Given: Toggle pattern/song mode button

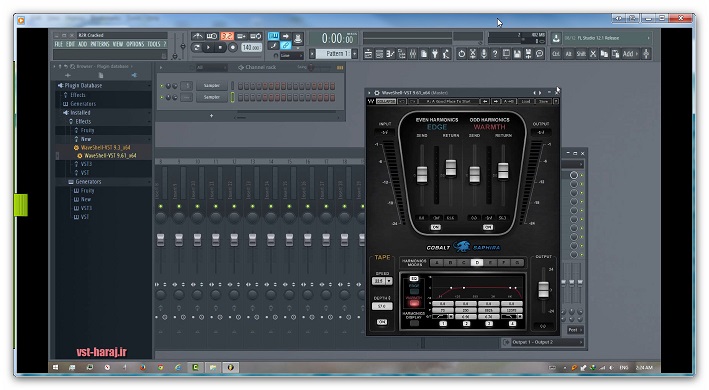Looking at the screenshot, I should click(x=197, y=47).
